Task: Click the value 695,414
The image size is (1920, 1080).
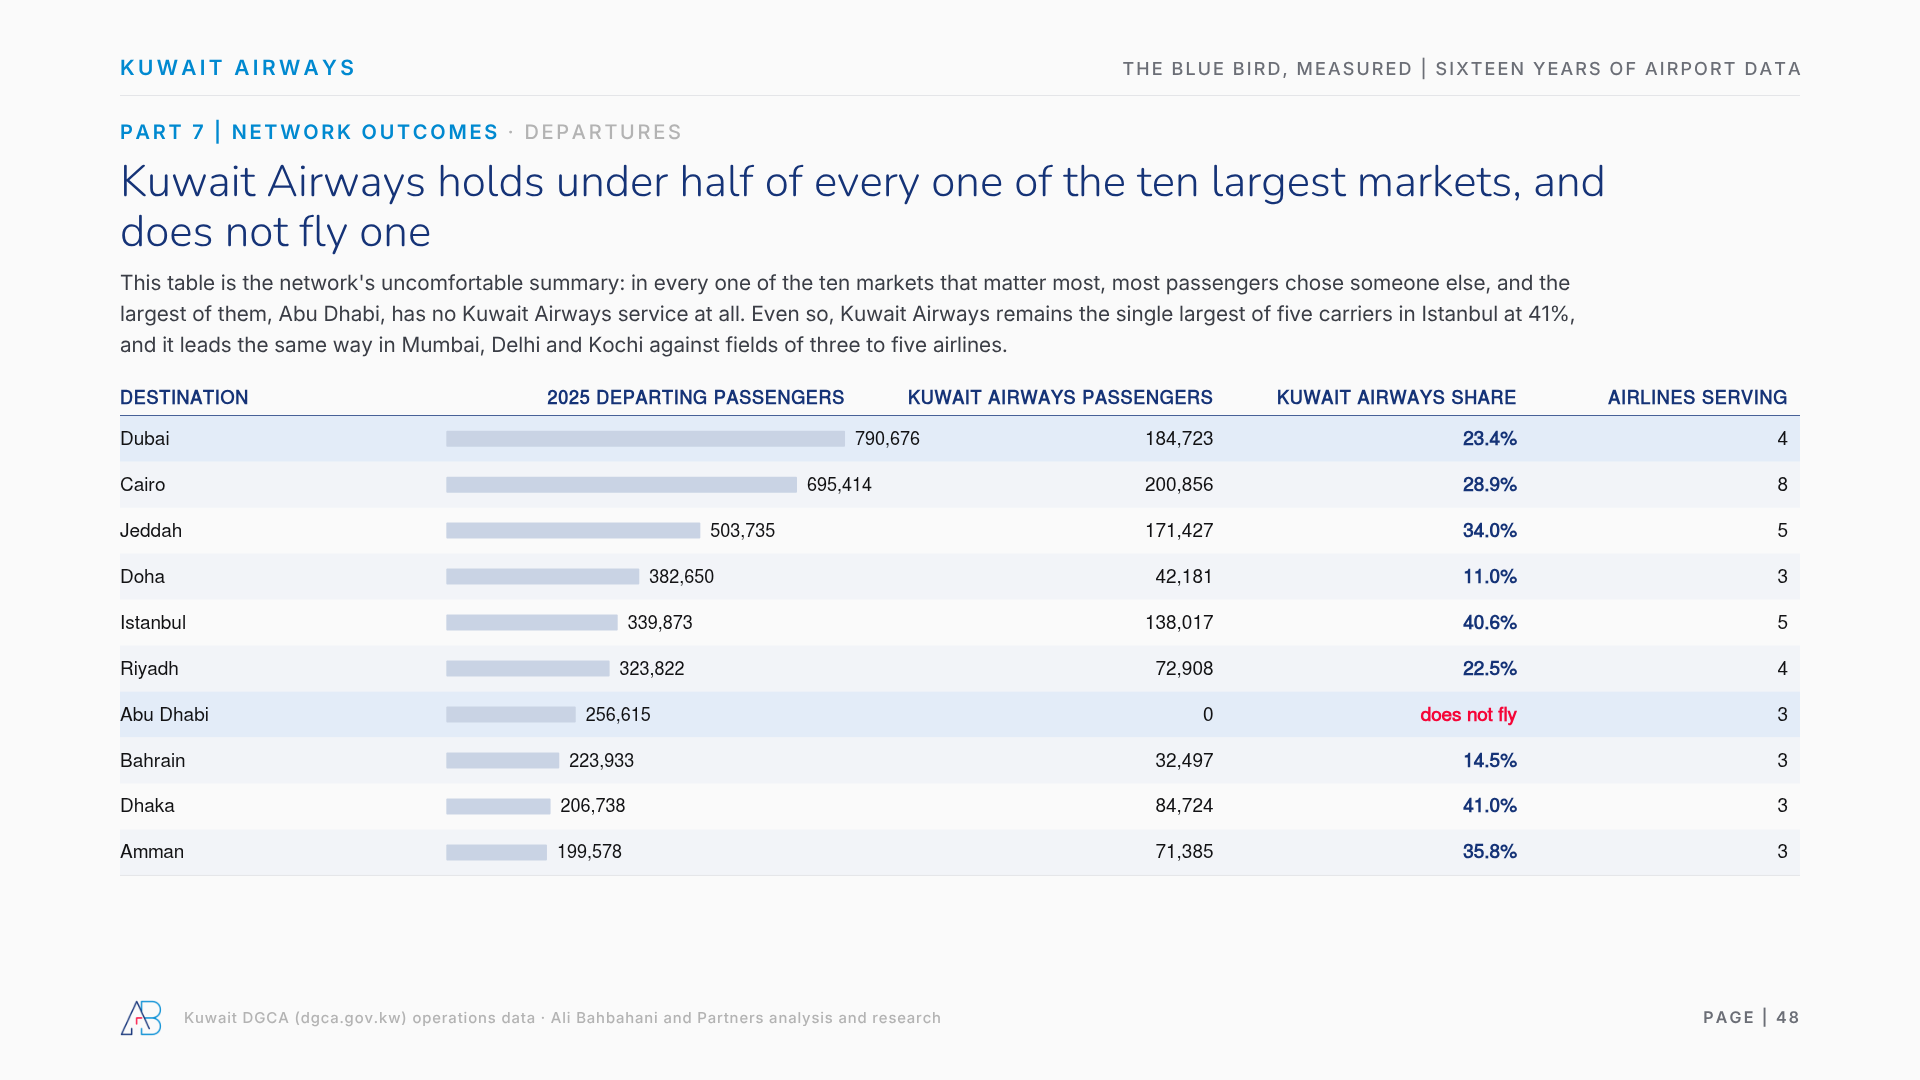Action: [x=839, y=485]
